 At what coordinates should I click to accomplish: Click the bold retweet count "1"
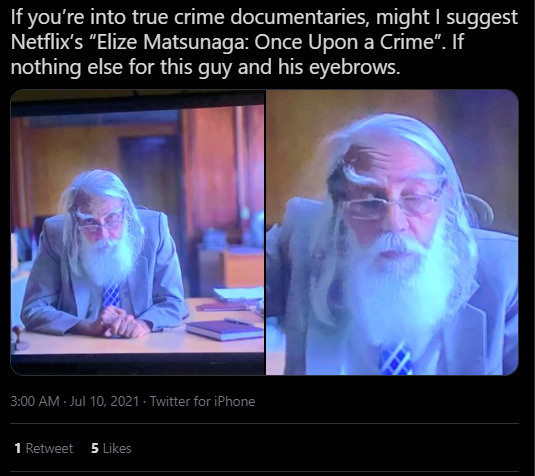(x=18, y=448)
